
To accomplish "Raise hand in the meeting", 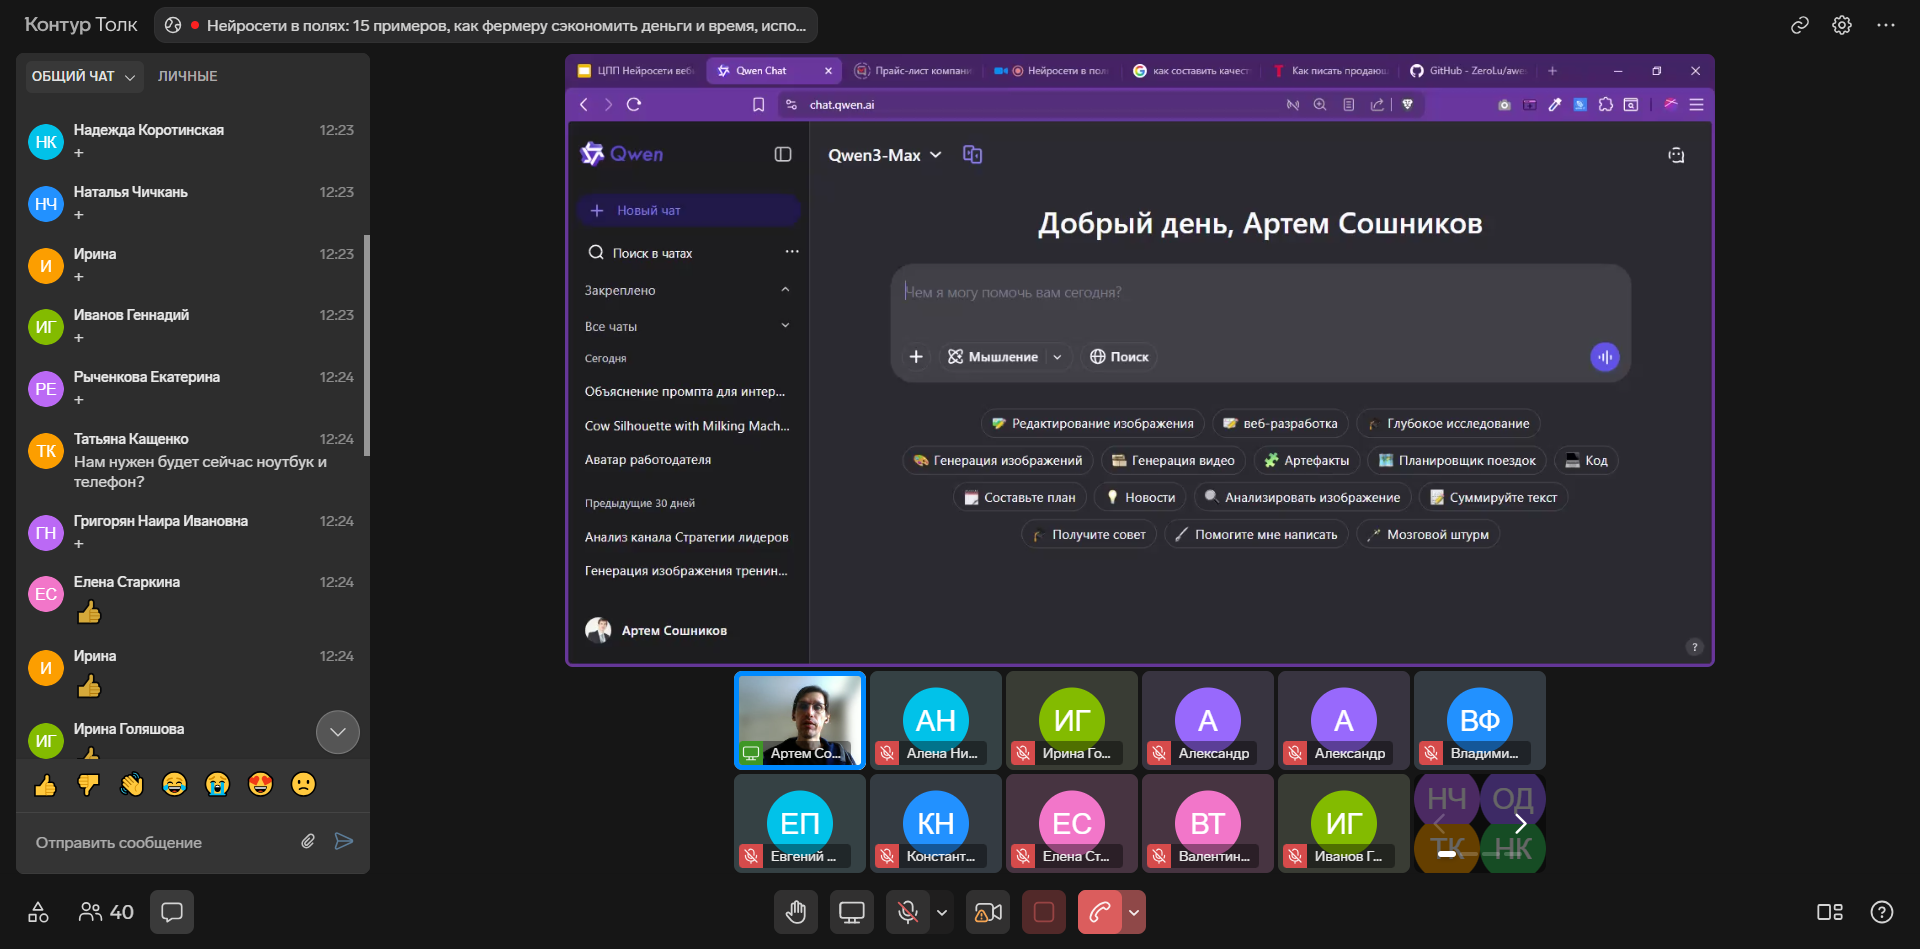I will tap(796, 912).
